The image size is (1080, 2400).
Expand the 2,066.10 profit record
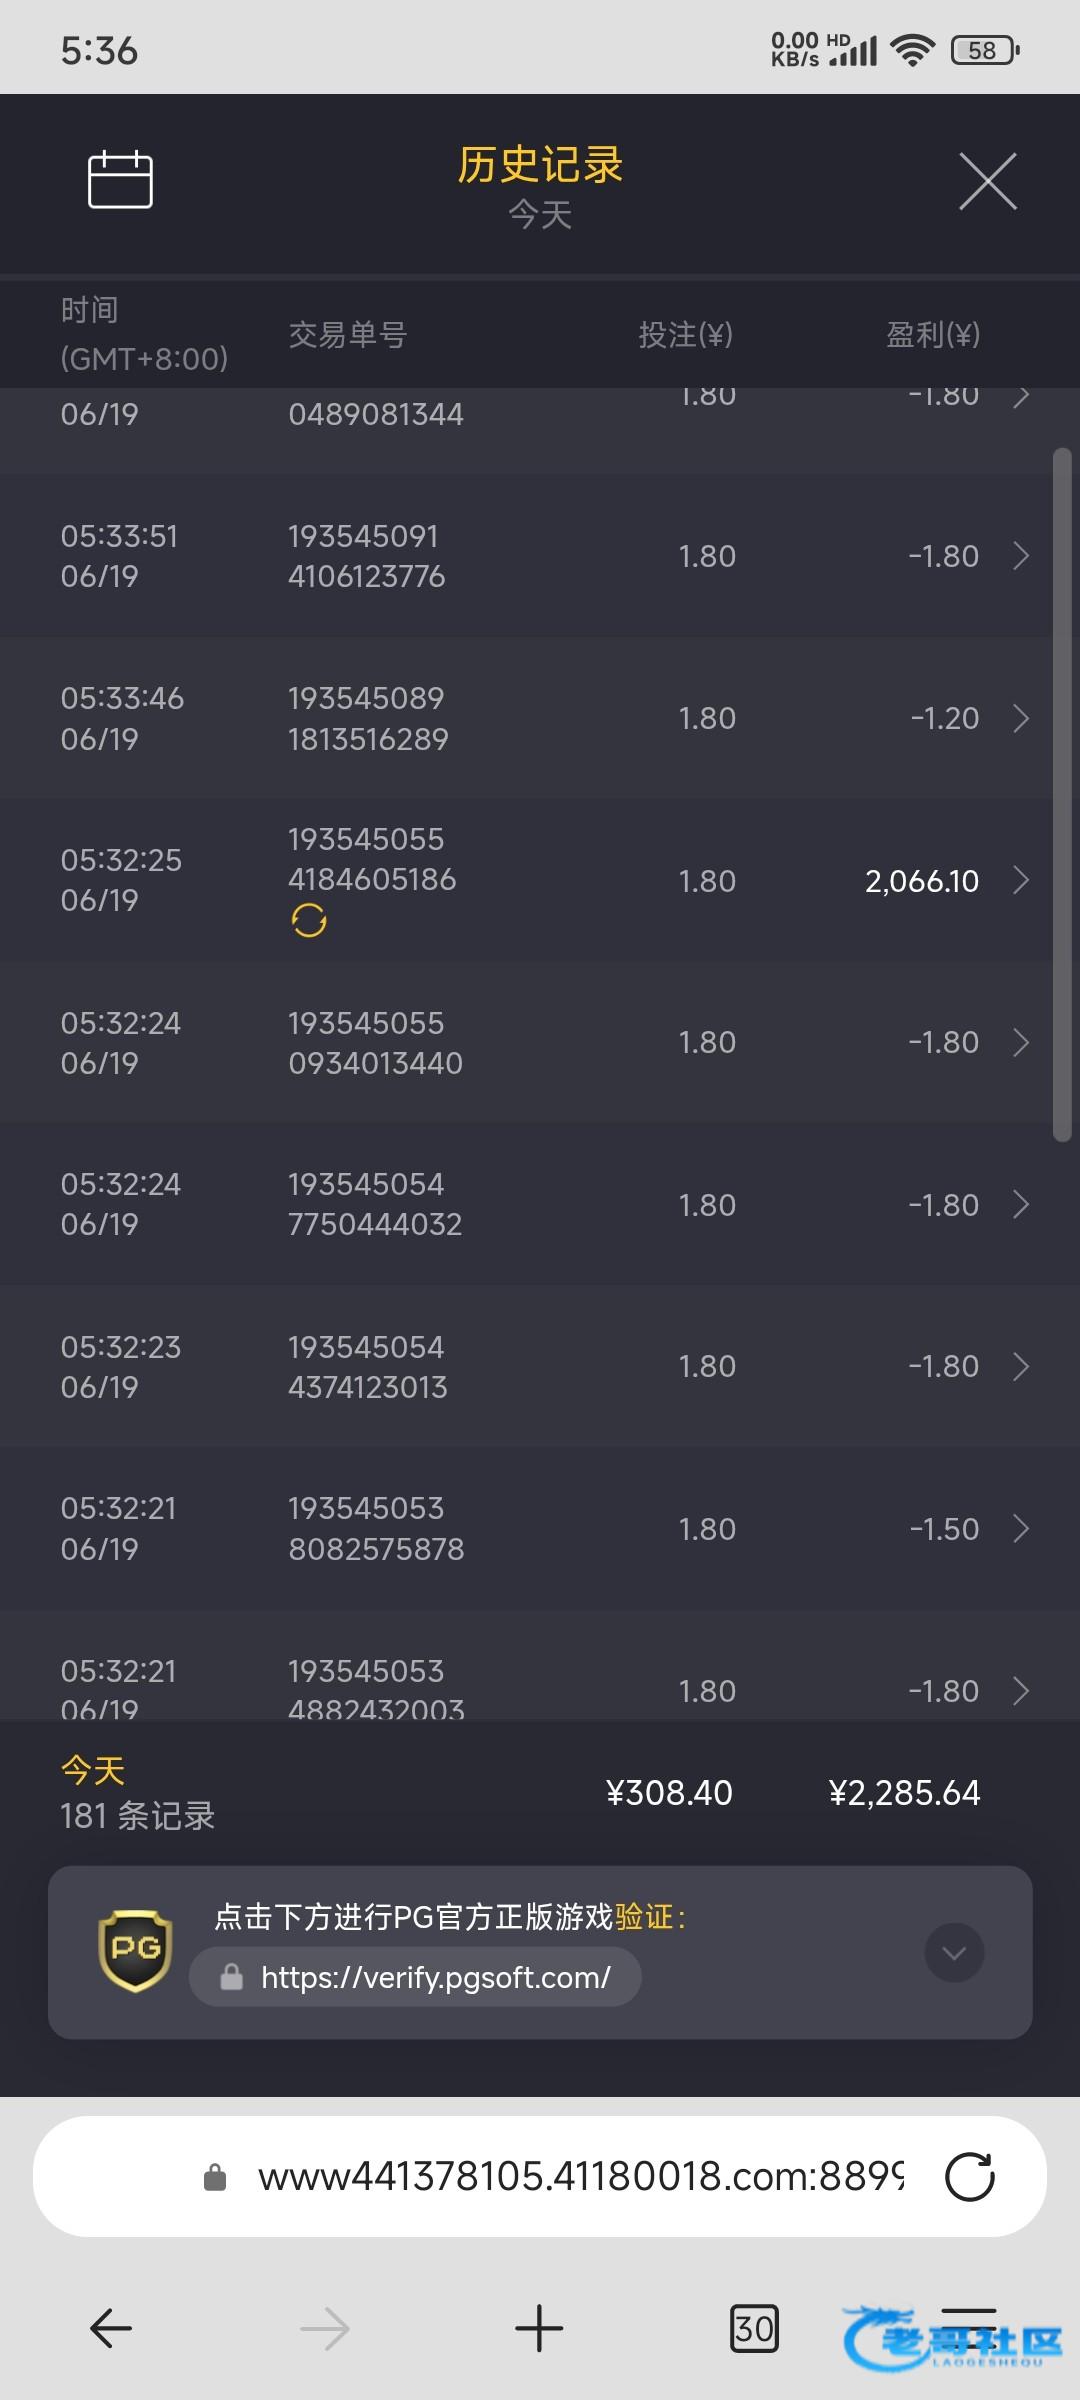pyautogui.click(x=1020, y=880)
